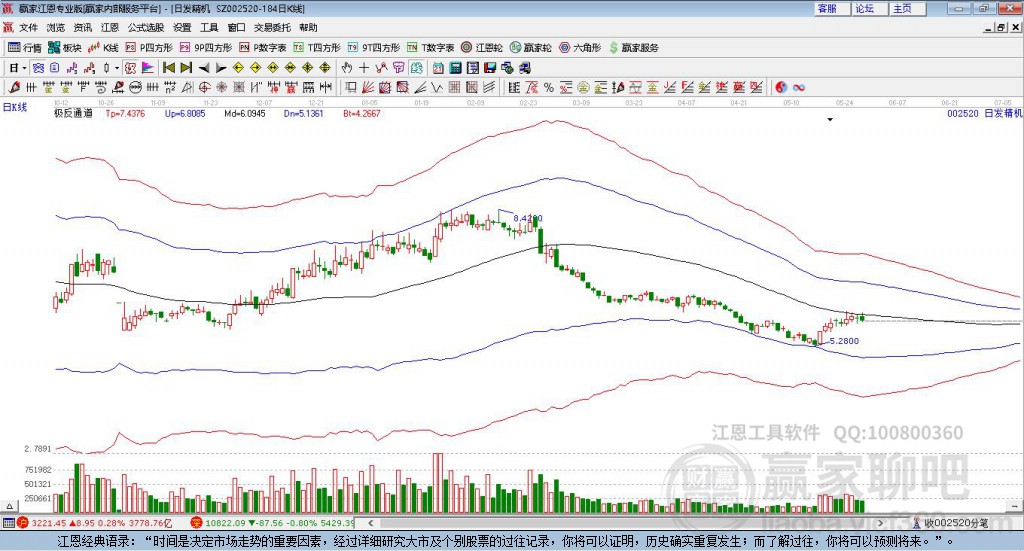Toggle the pink flag chart display button
The height and width of the screenshot is (551, 1024).
[x=148, y=68]
